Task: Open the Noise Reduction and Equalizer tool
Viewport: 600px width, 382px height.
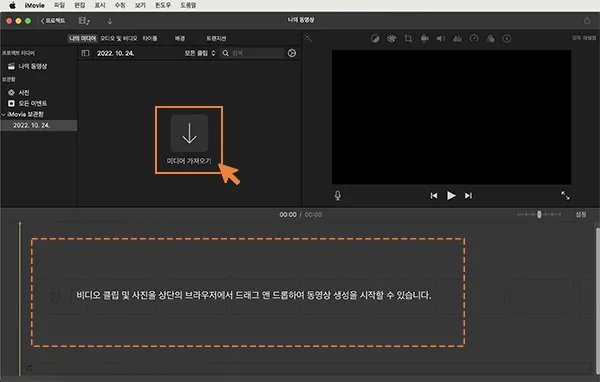Action: click(457, 39)
